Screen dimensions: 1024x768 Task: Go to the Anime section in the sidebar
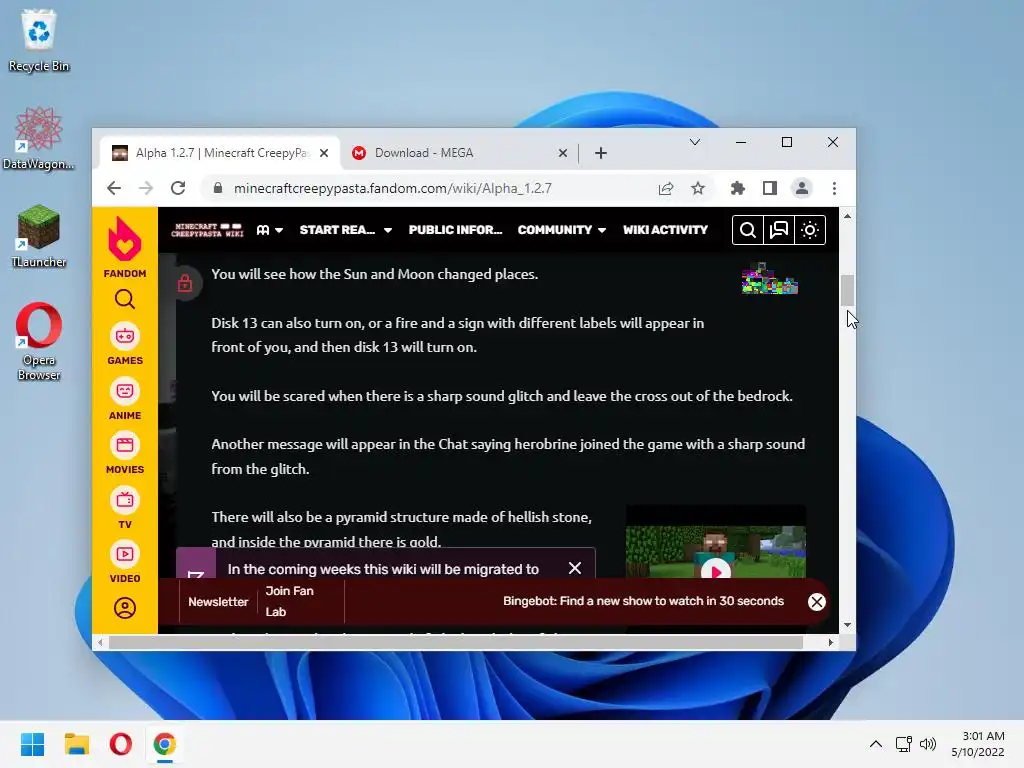[125, 399]
